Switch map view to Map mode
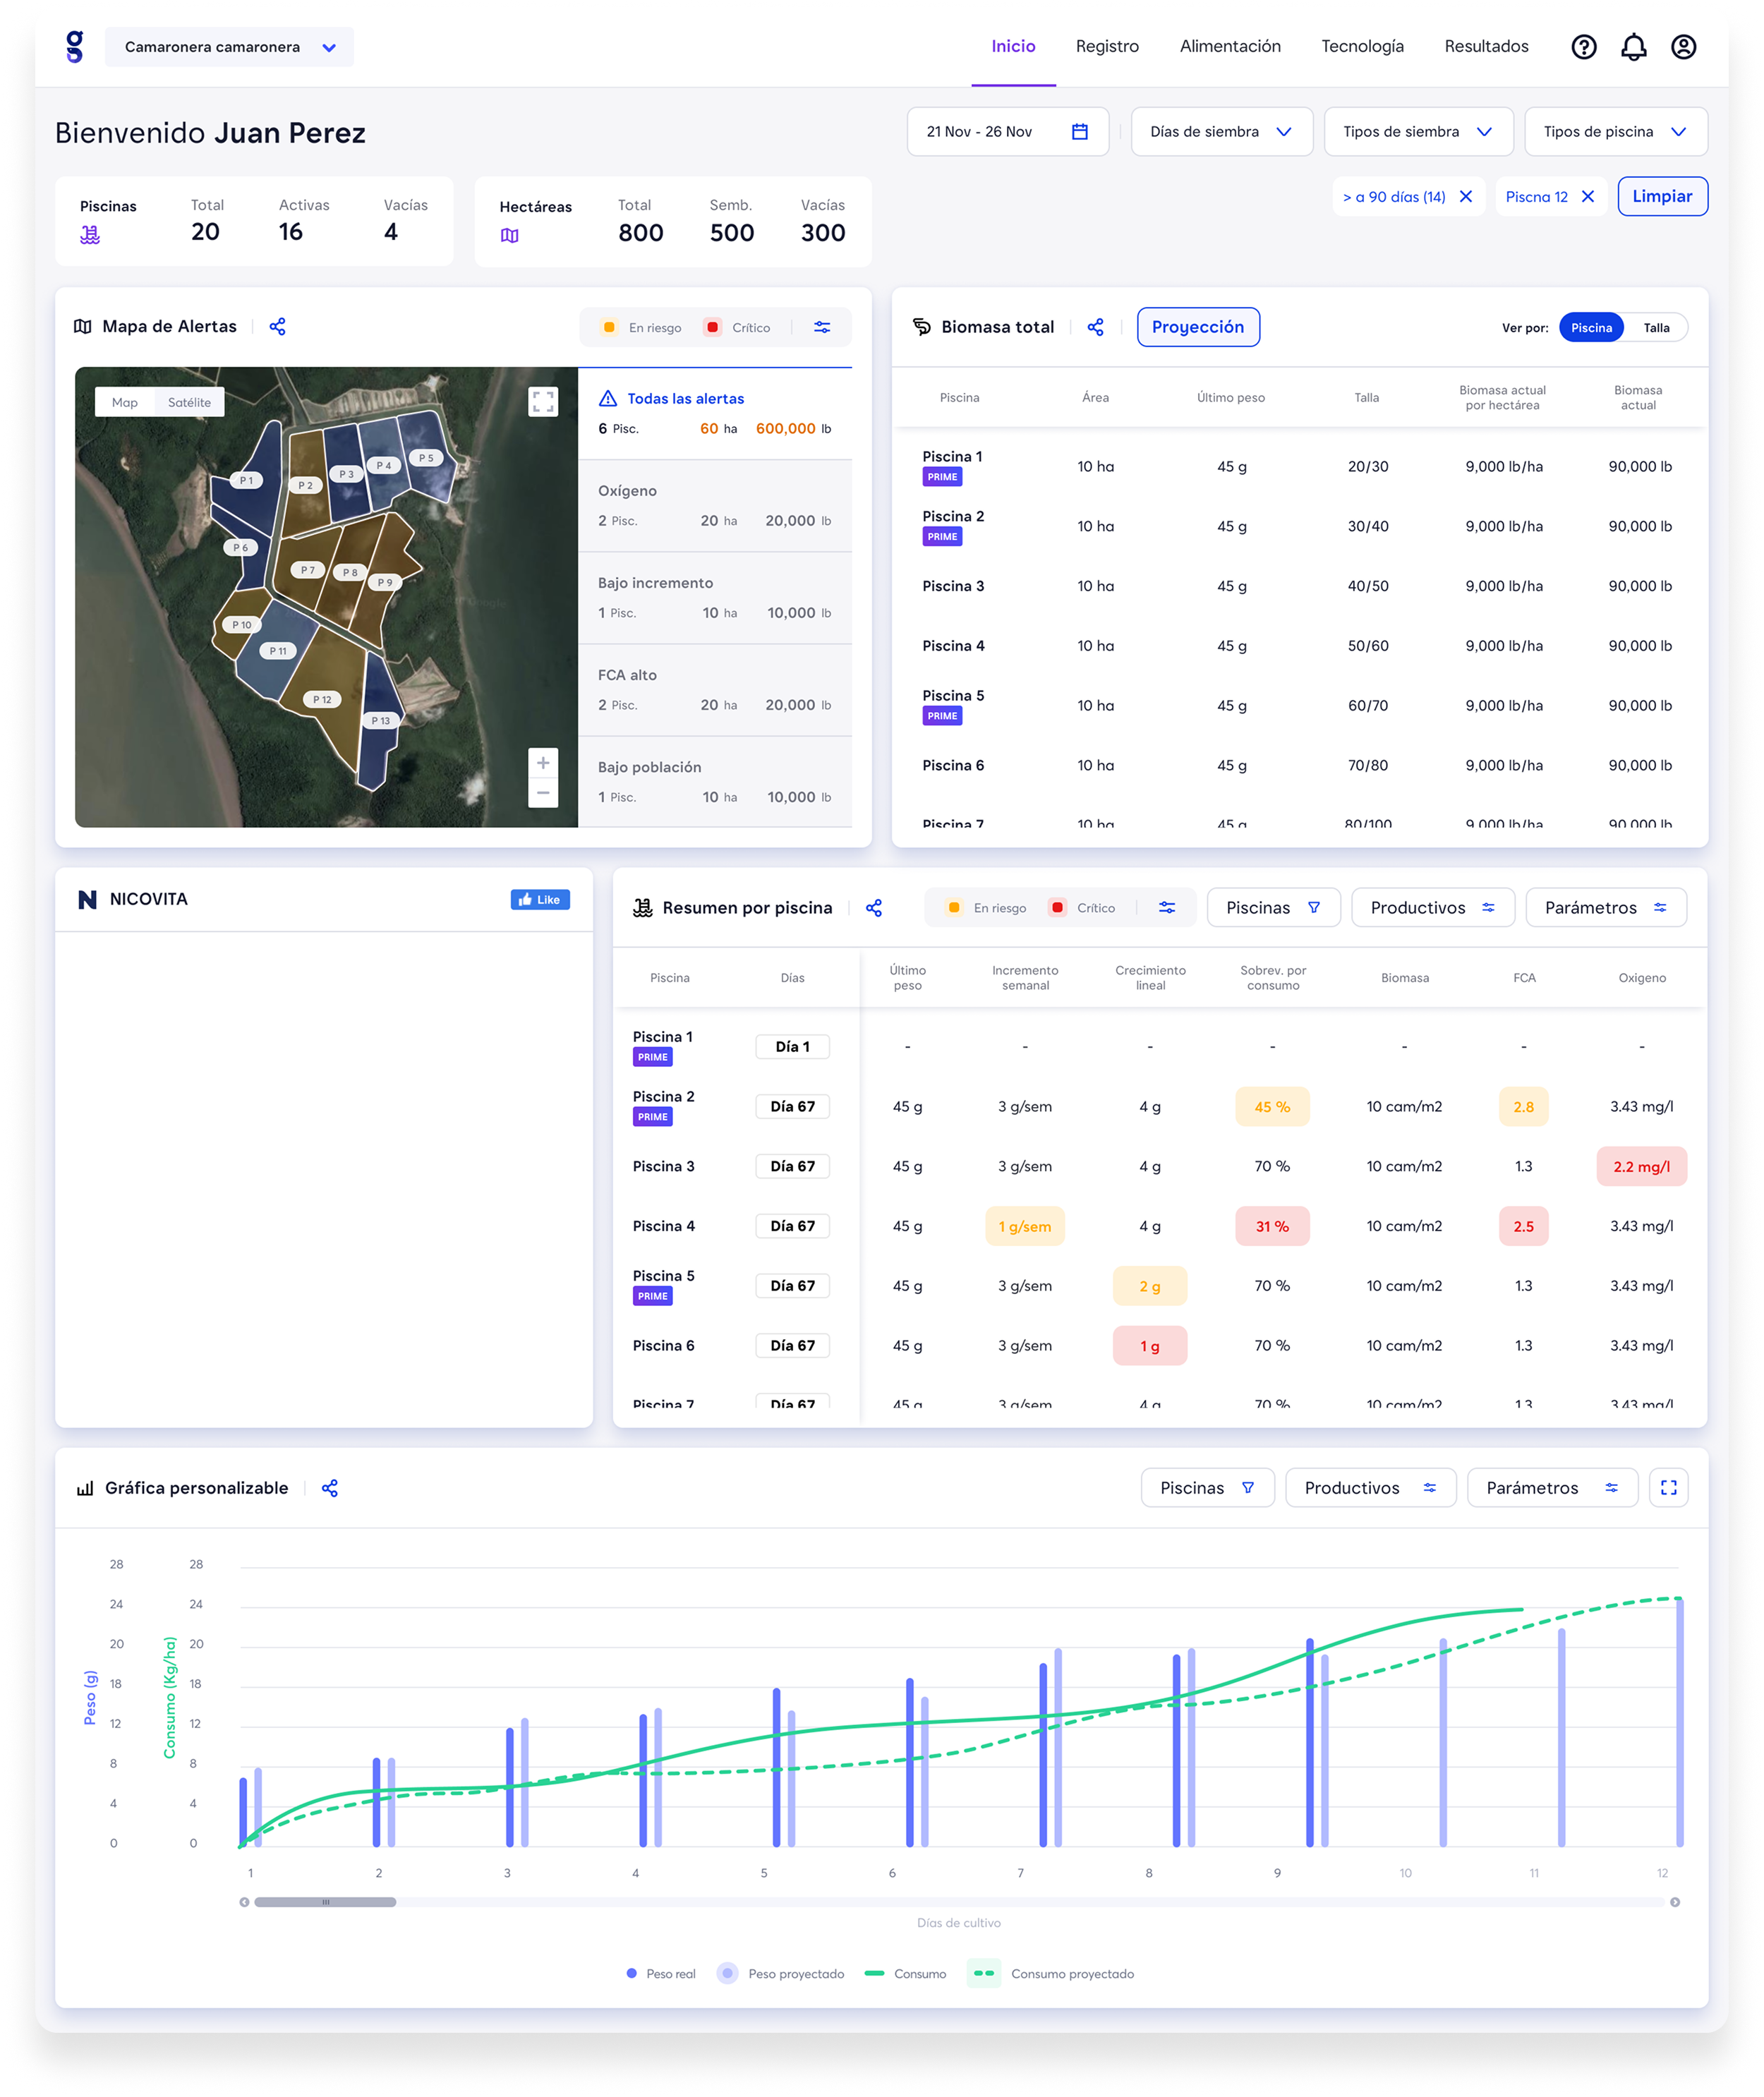 pyautogui.click(x=125, y=402)
